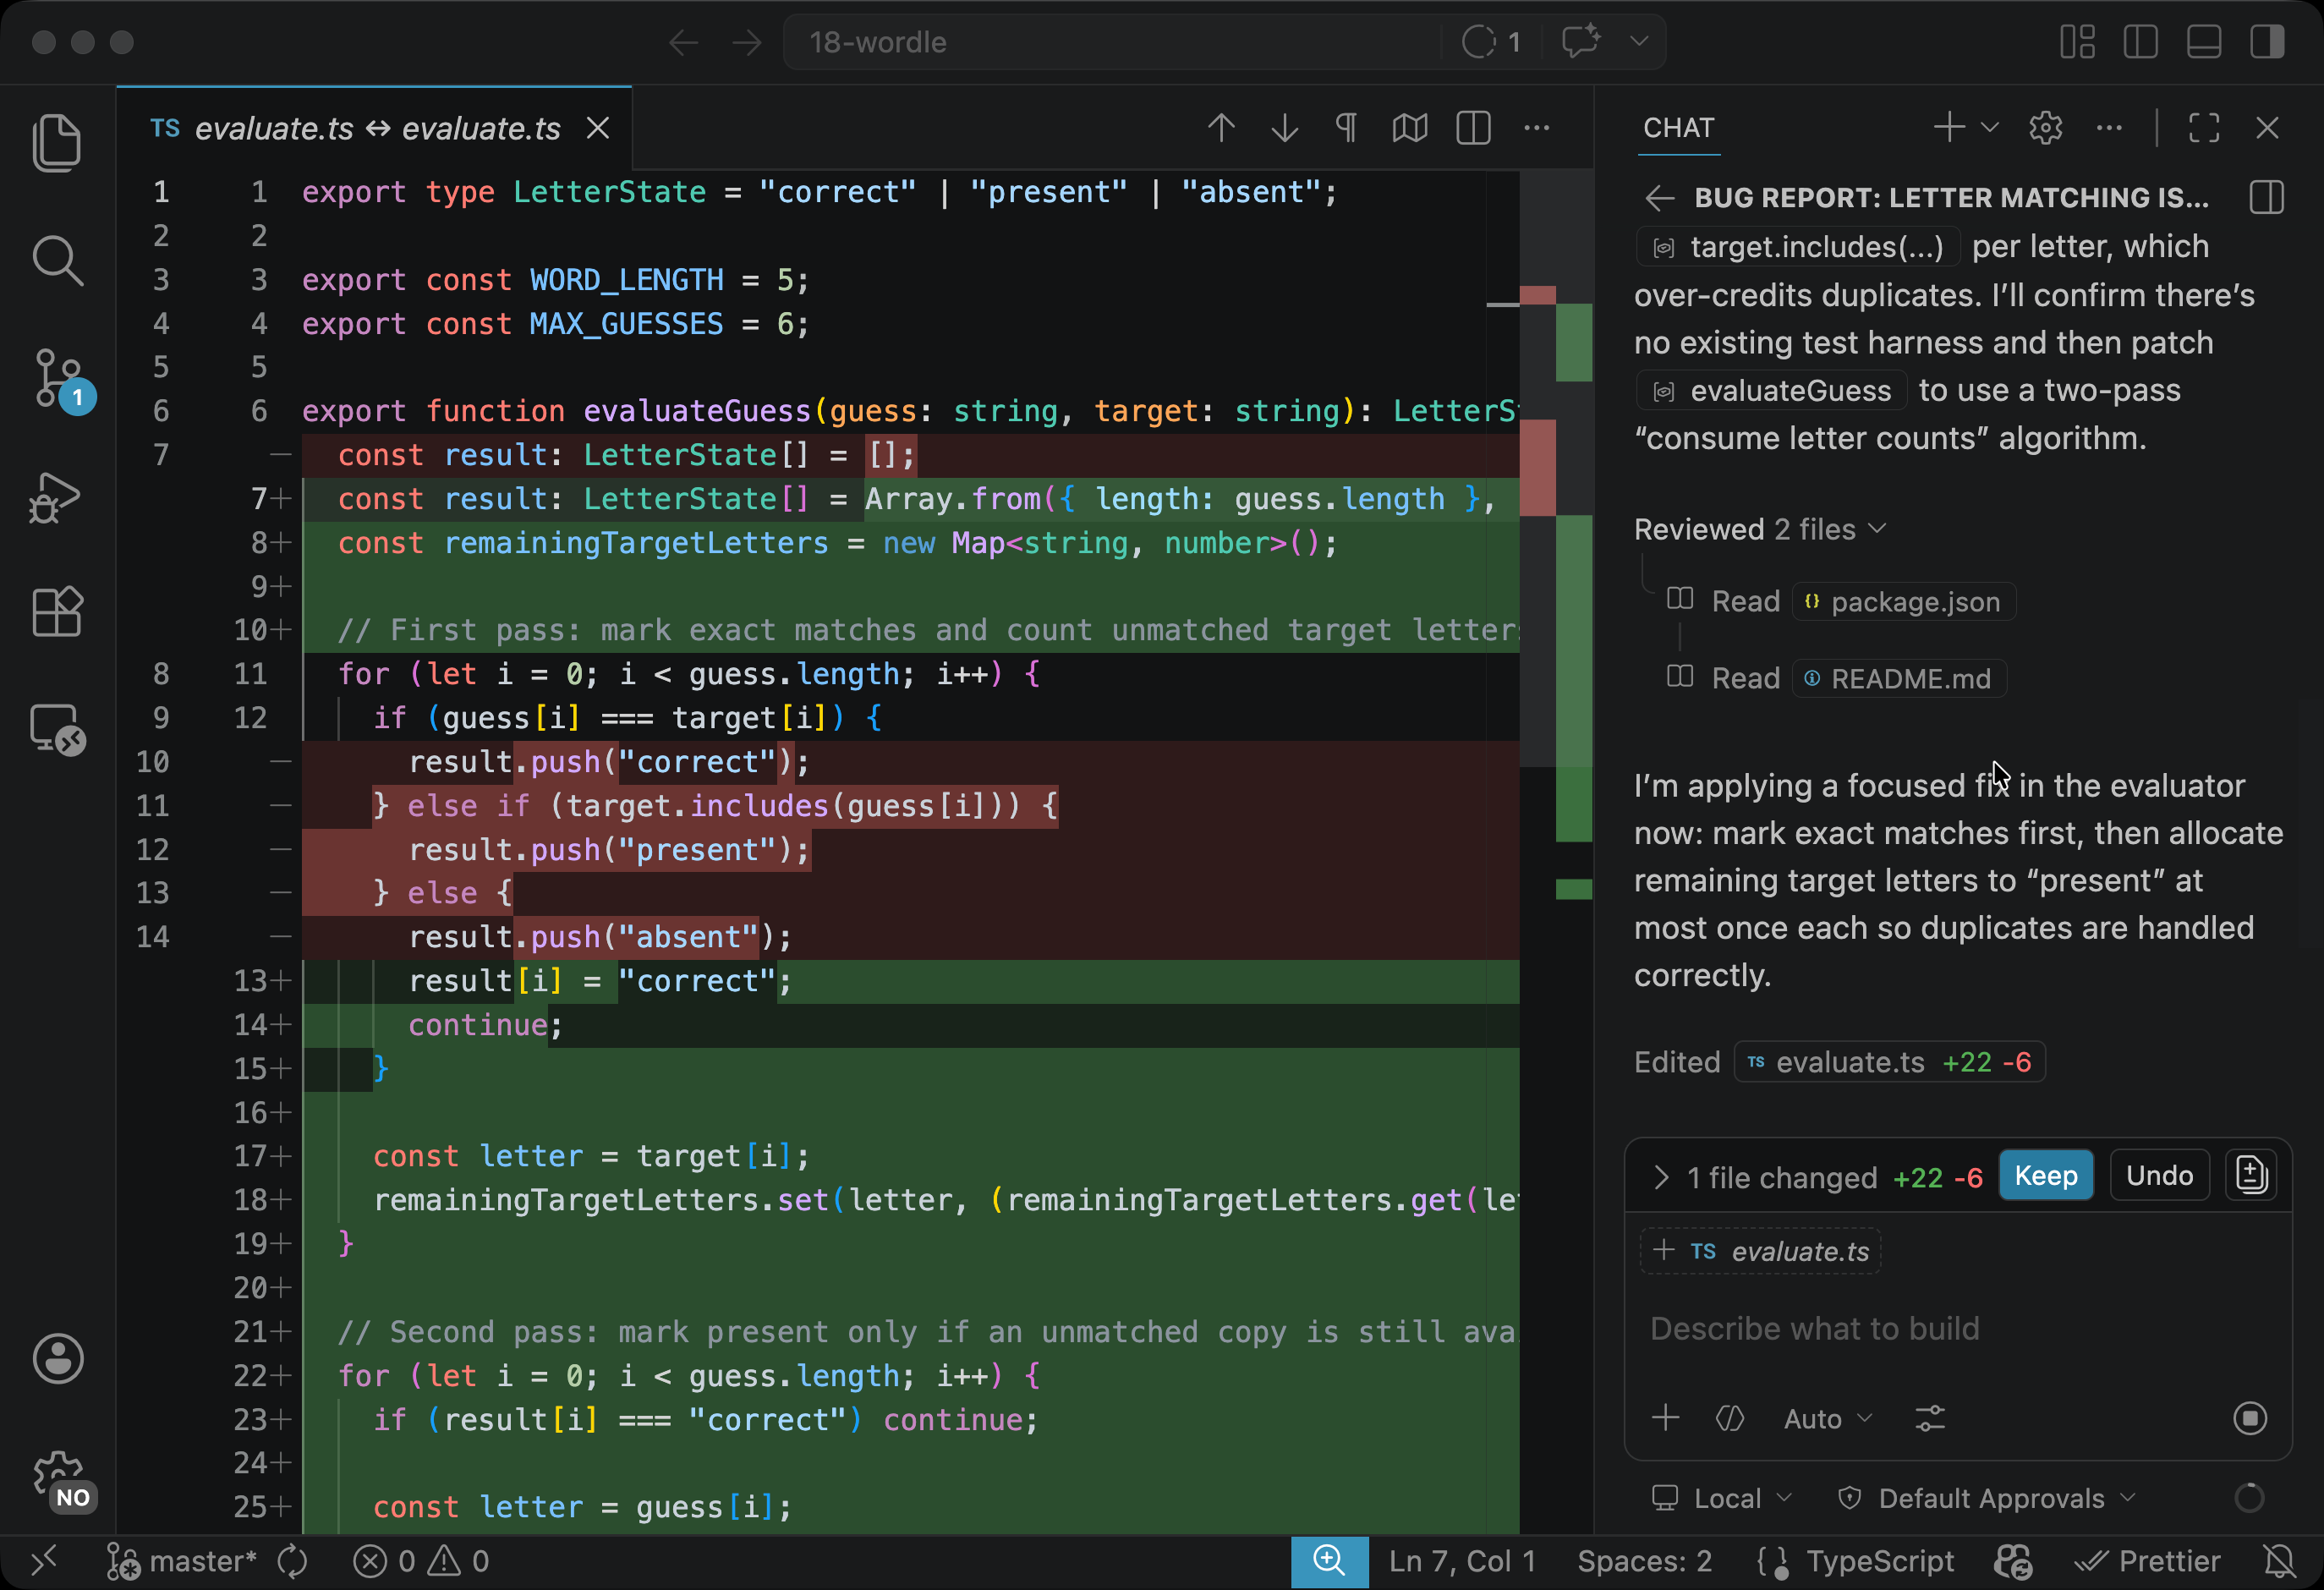Switch branch from master*
Screen dimensions: 2324x1590
coord(182,1561)
